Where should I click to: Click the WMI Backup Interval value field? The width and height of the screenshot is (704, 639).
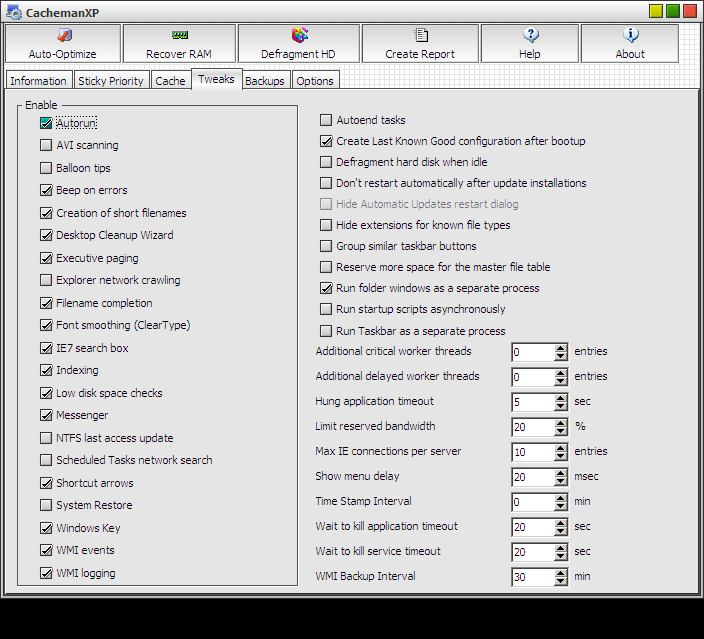[x=531, y=577]
